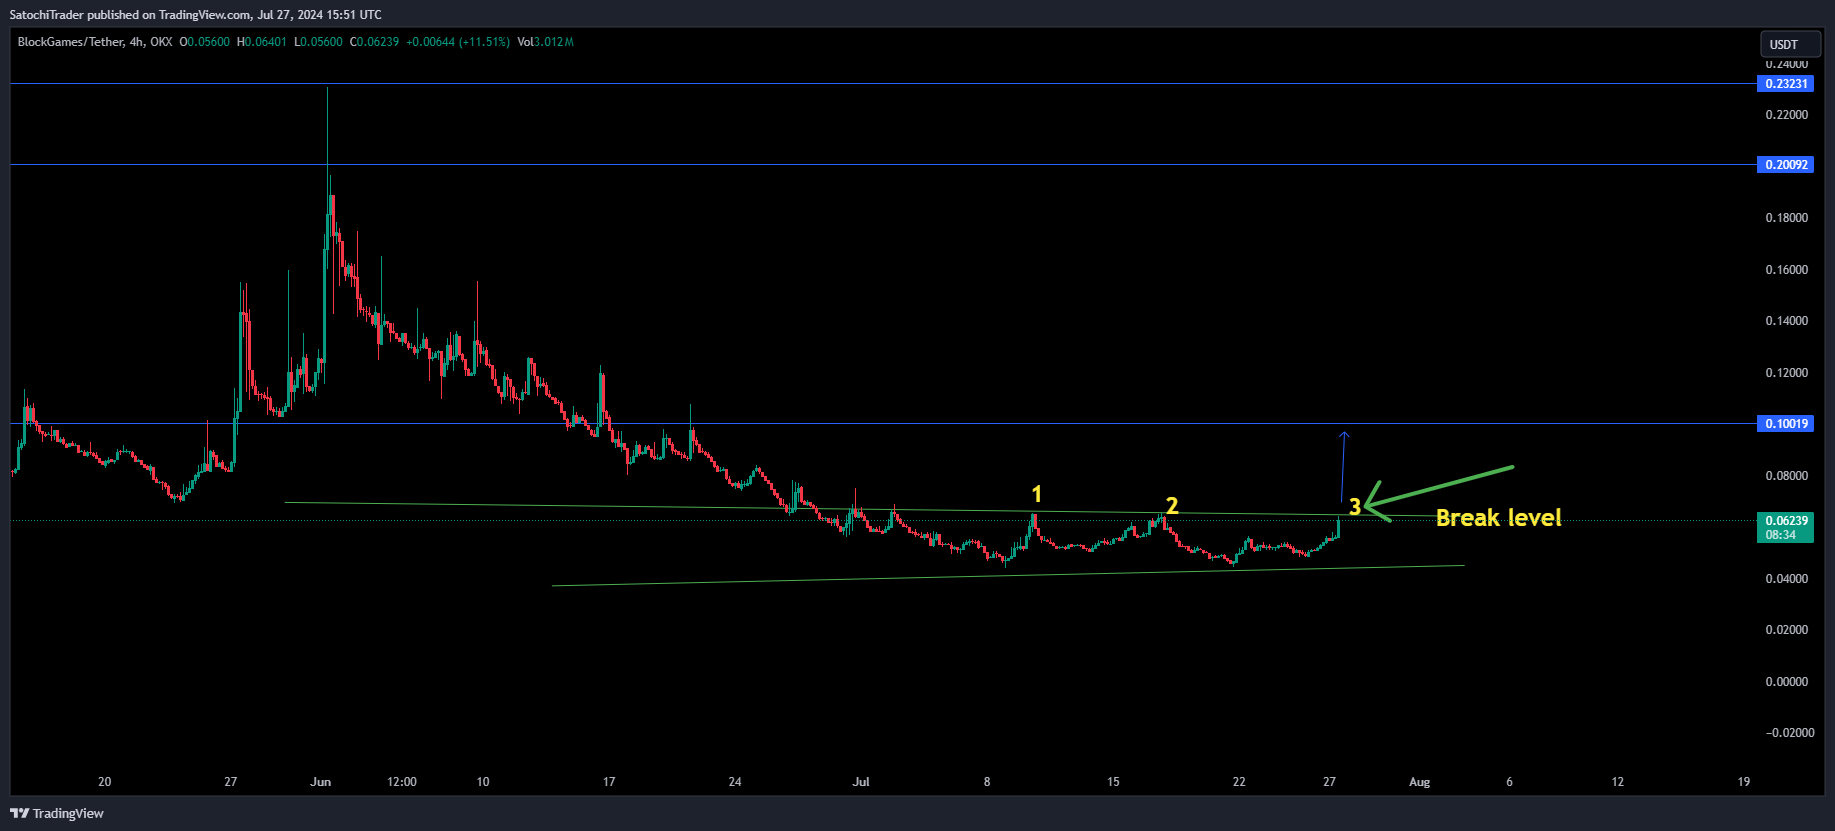The height and width of the screenshot is (831, 1835).
Task: Click the 0.00000 price axis label
Action: 1787,682
